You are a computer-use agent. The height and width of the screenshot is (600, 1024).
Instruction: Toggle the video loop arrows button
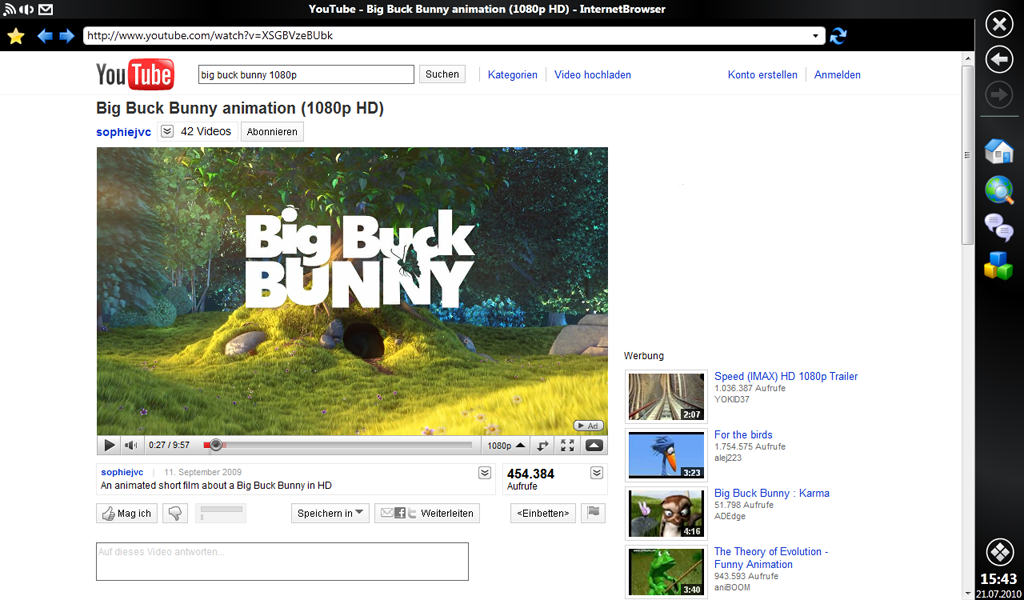(542, 446)
